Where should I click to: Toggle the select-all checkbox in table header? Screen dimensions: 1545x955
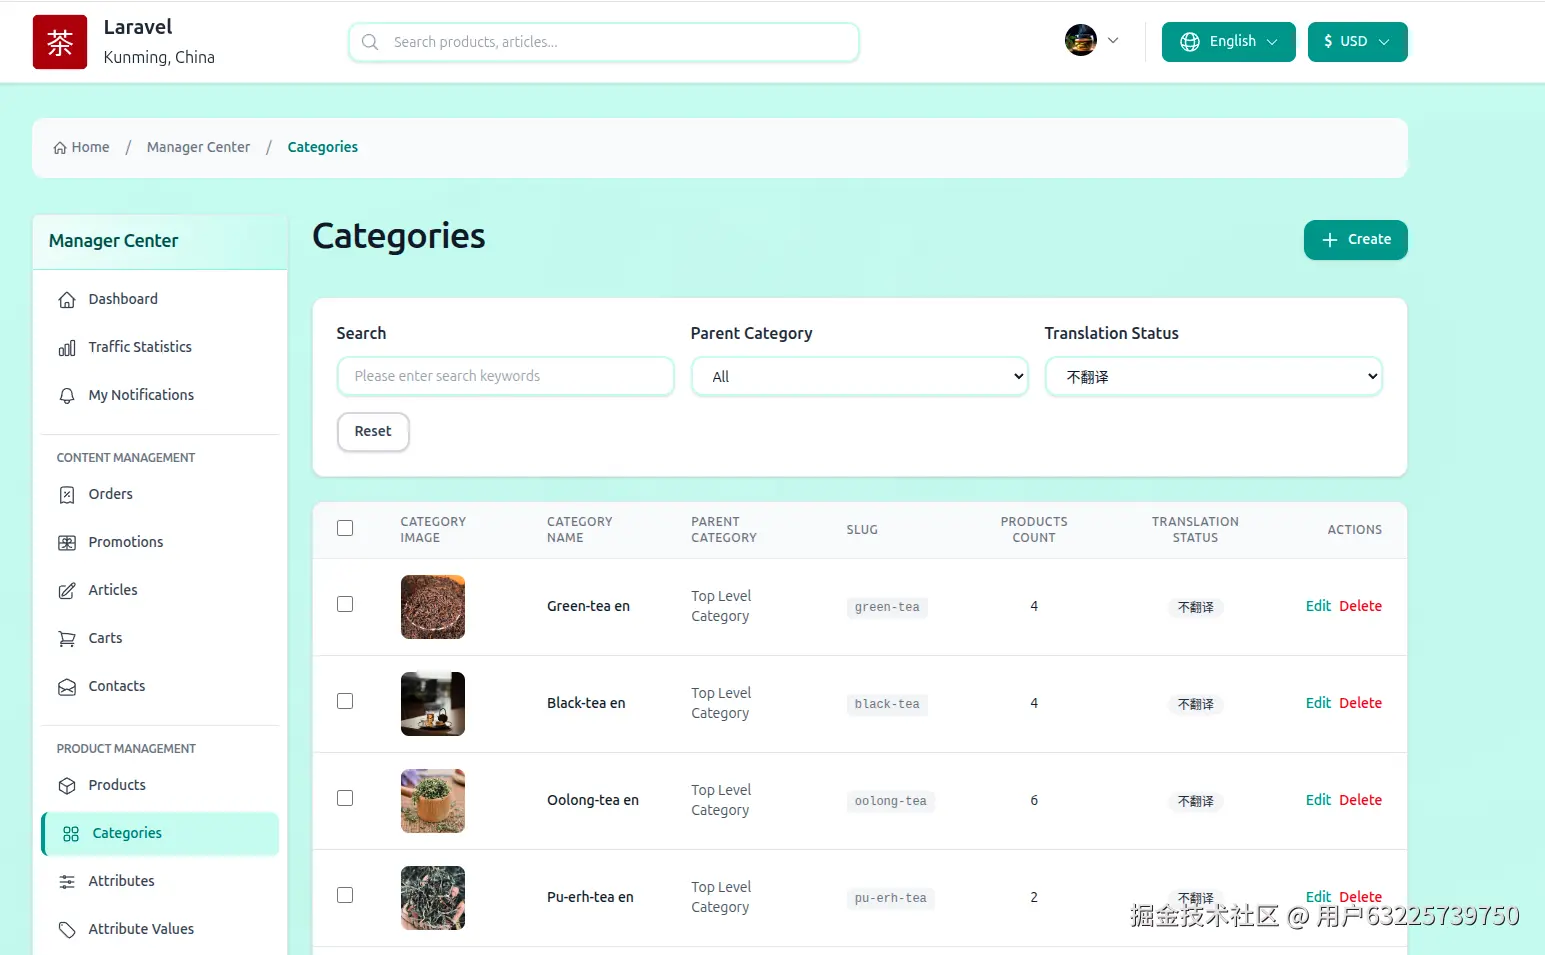[x=345, y=528]
